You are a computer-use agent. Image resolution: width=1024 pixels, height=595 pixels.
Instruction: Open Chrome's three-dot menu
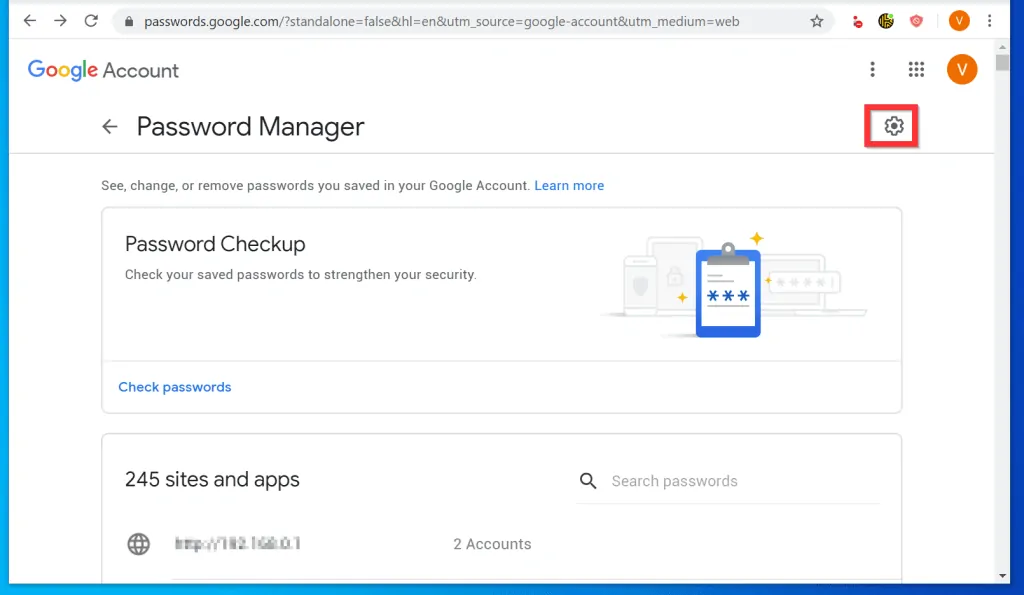(x=990, y=21)
